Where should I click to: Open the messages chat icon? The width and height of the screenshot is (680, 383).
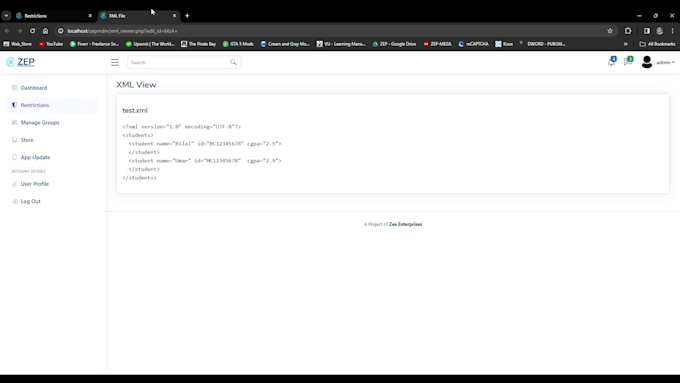point(628,62)
